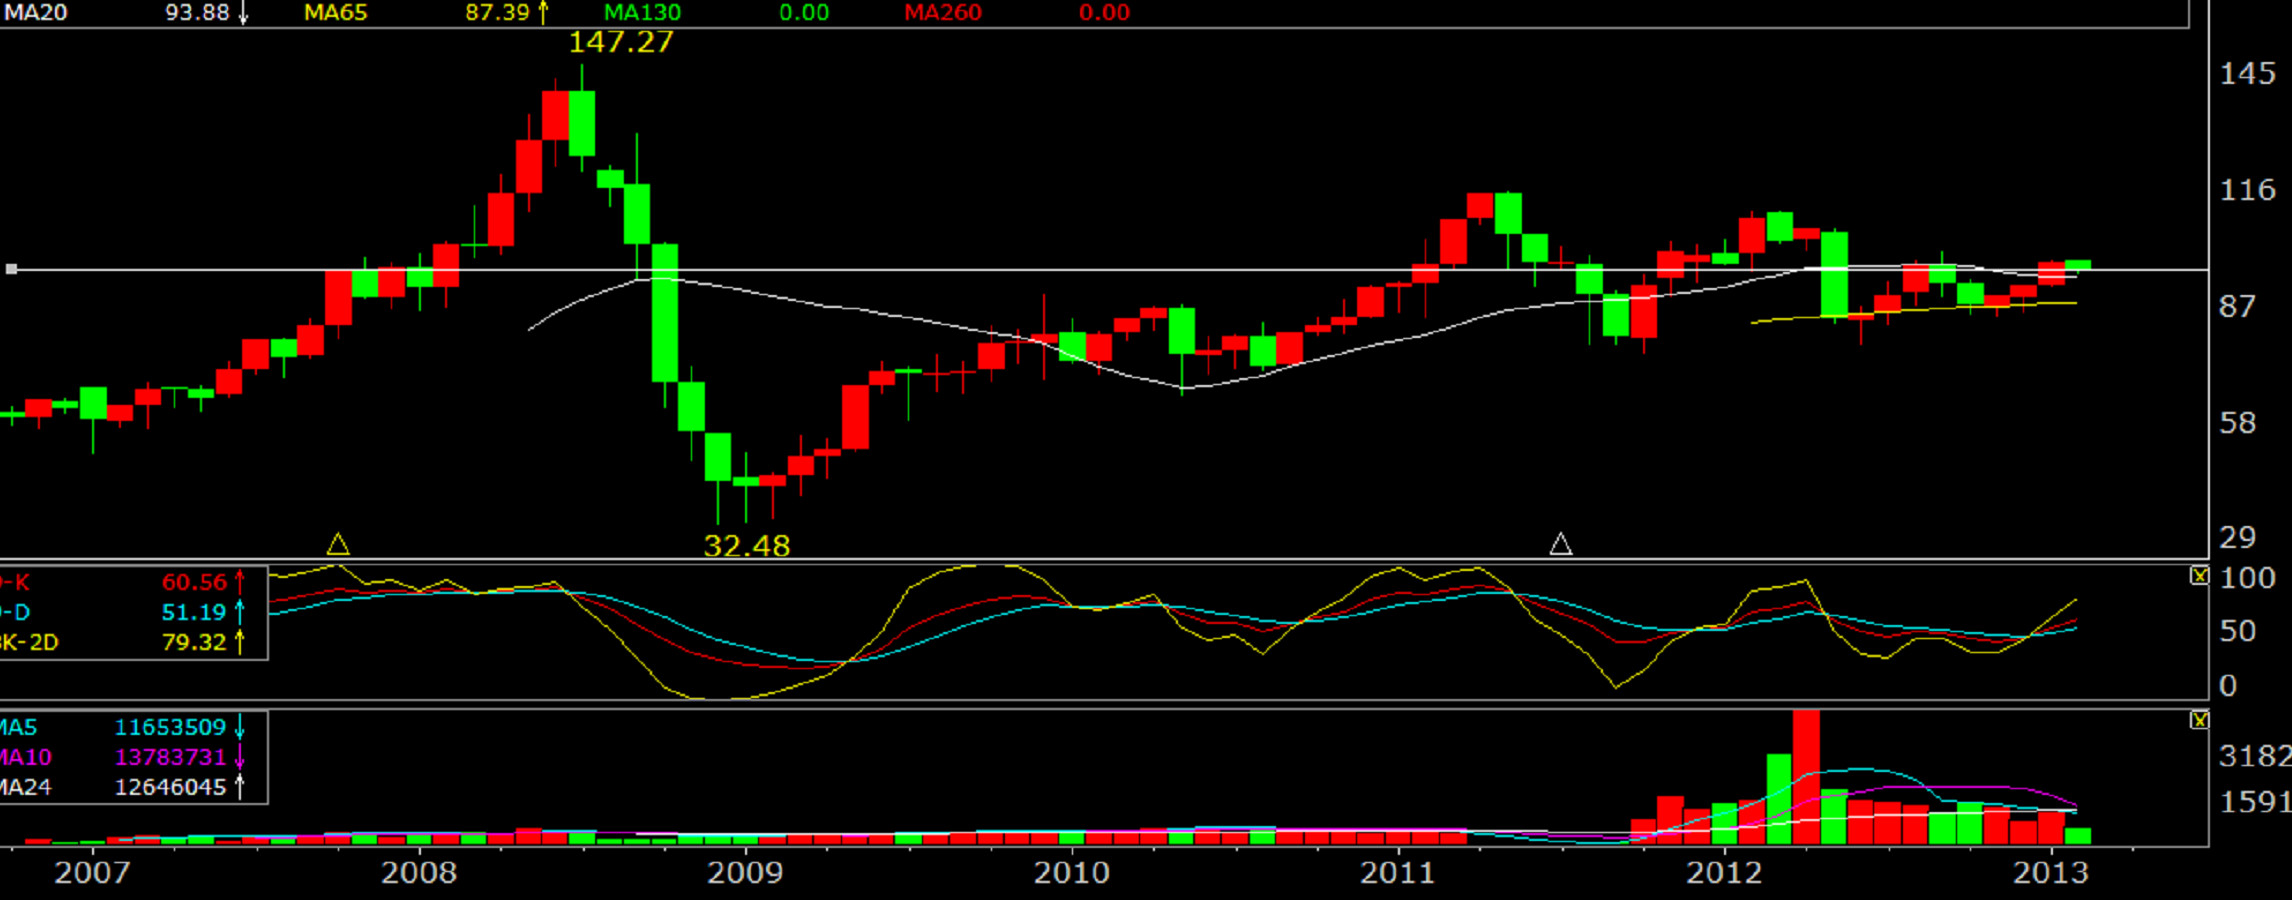The image size is (2292, 900).
Task: Click the 147.27 high price label
Action: coord(621,42)
